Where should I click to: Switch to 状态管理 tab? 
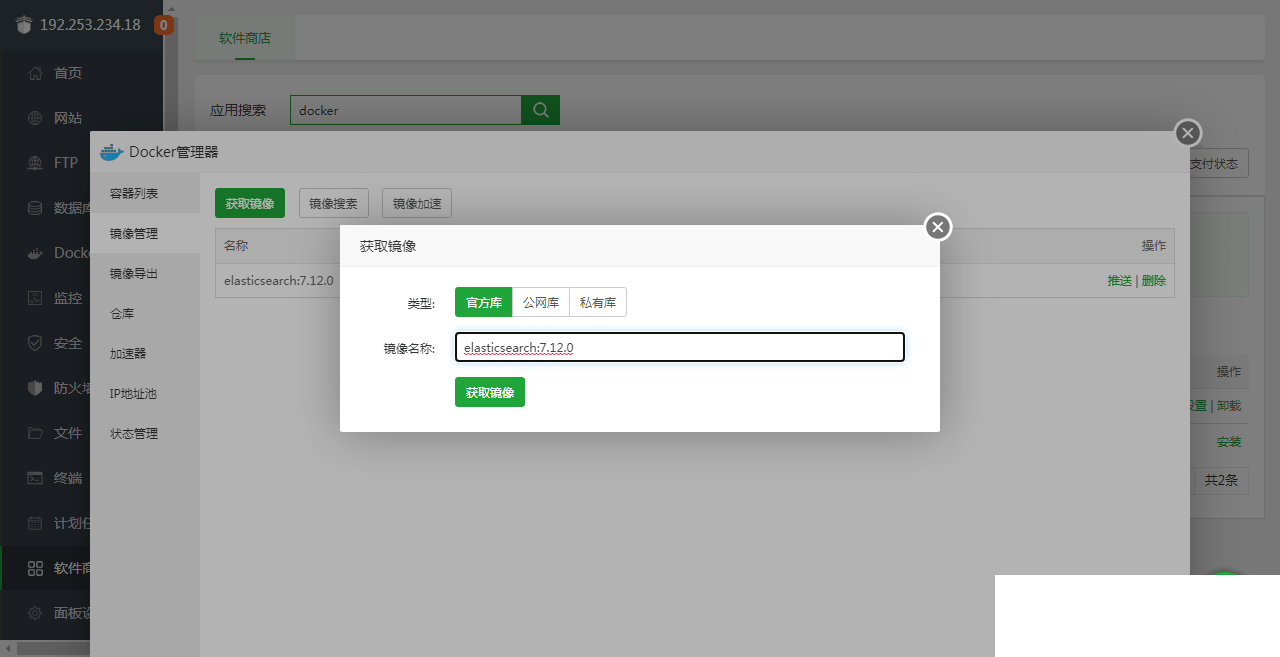[x=145, y=433]
